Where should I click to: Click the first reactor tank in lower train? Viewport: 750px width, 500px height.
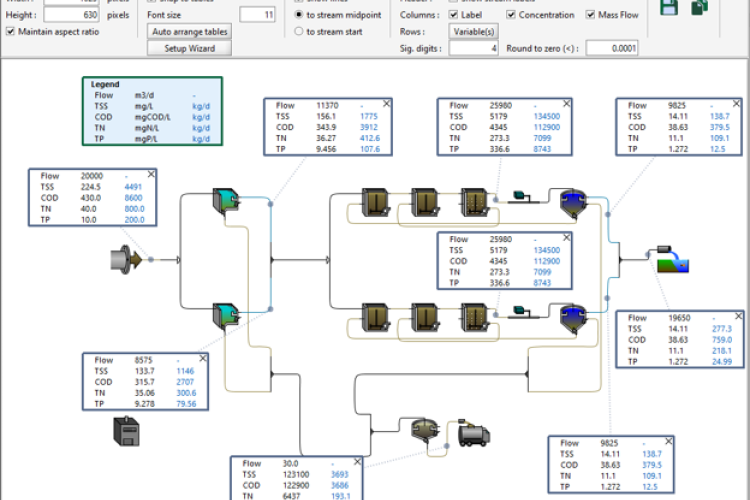click(375, 317)
